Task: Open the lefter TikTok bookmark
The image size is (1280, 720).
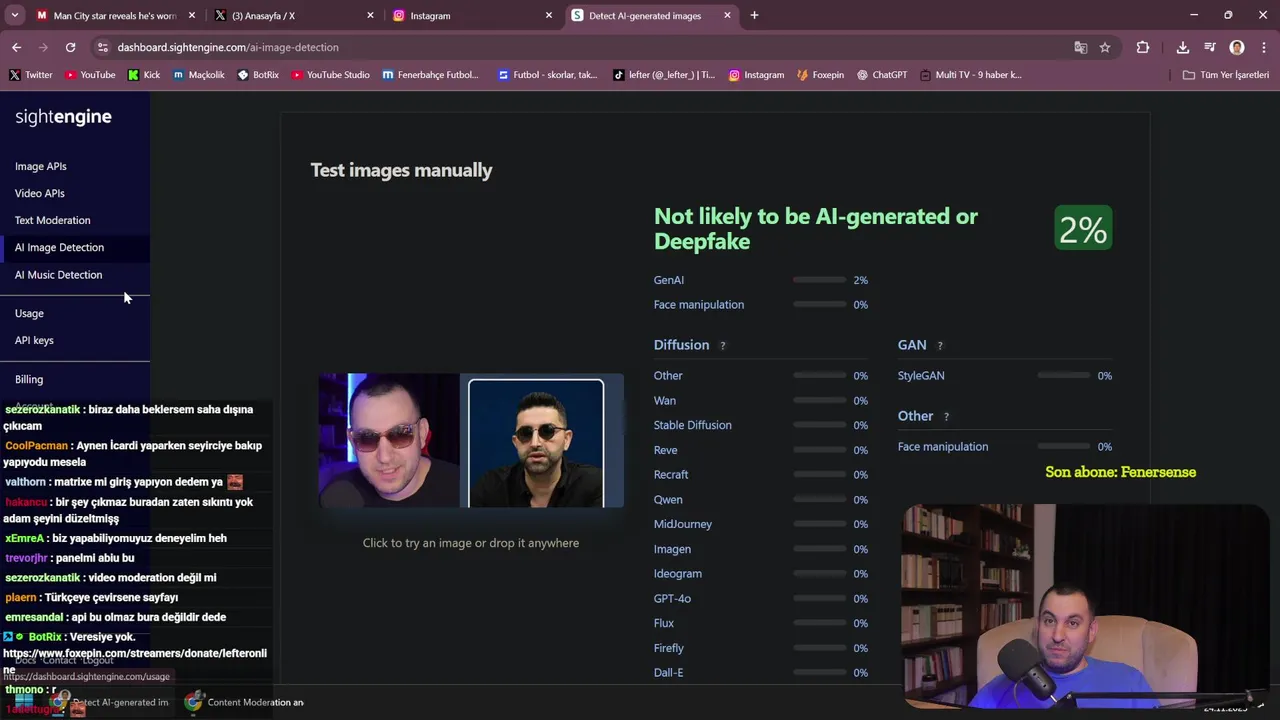Action: pyautogui.click(x=664, y=75)
